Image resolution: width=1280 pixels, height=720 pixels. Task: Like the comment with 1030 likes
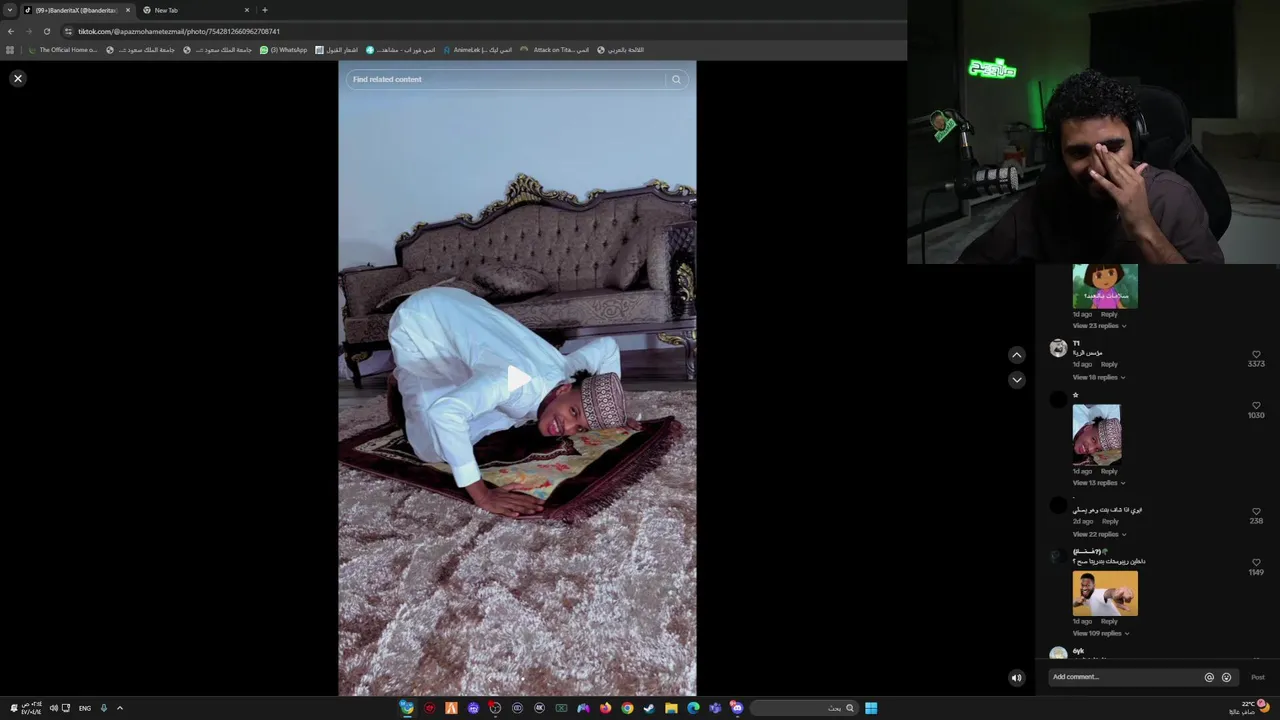pyautogui.click(x=1256, y=405)
